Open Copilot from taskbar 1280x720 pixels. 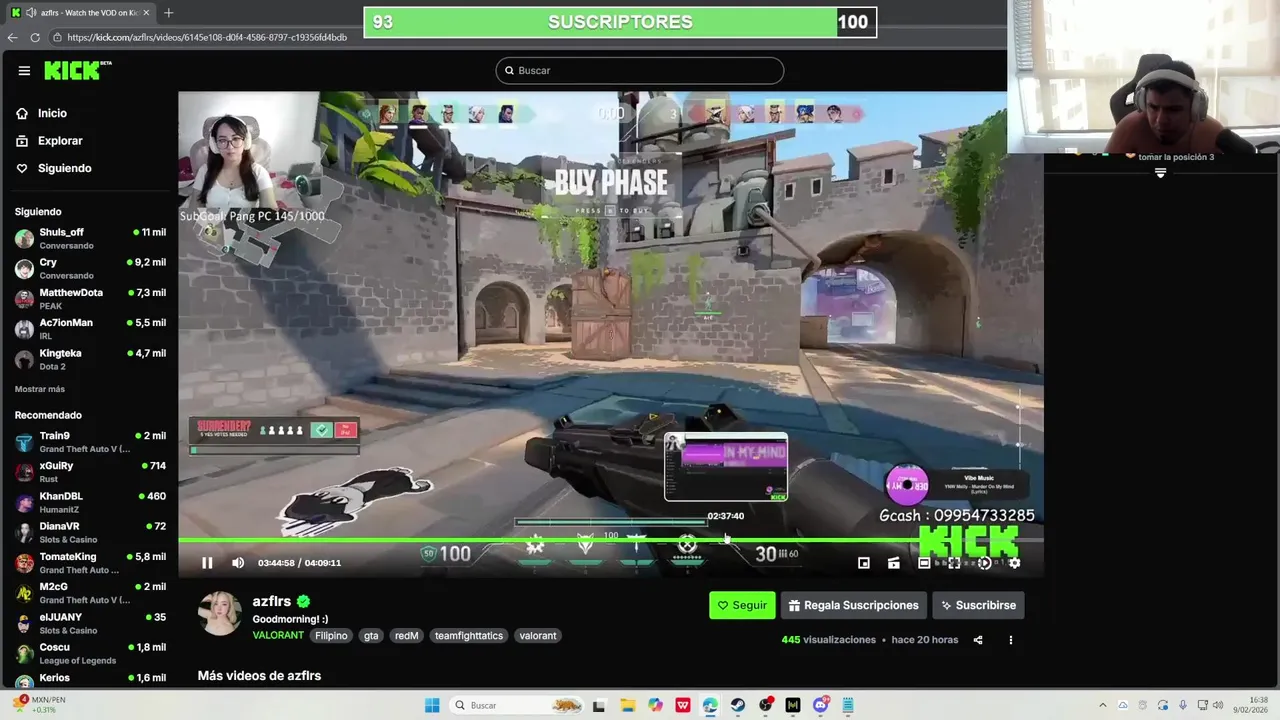pos(655,705)
